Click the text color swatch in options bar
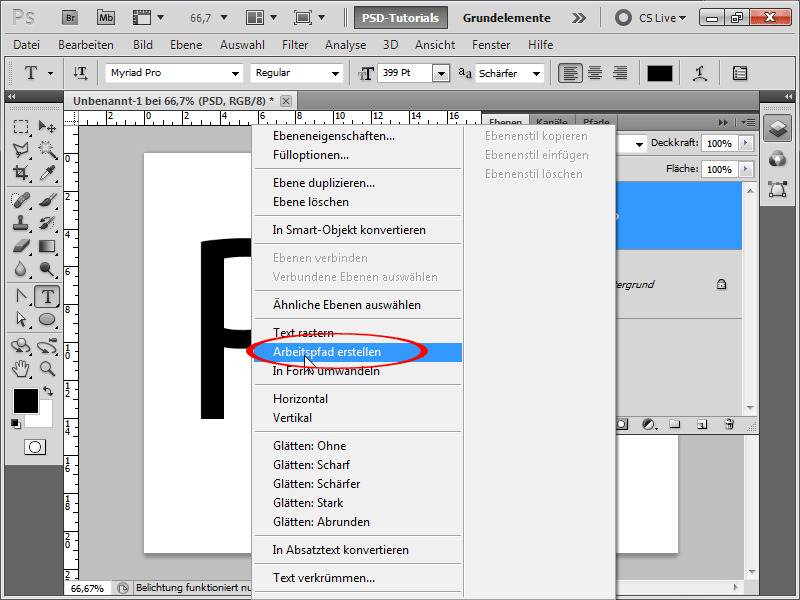Screen dimensions: 800x600 click(660, 73)
